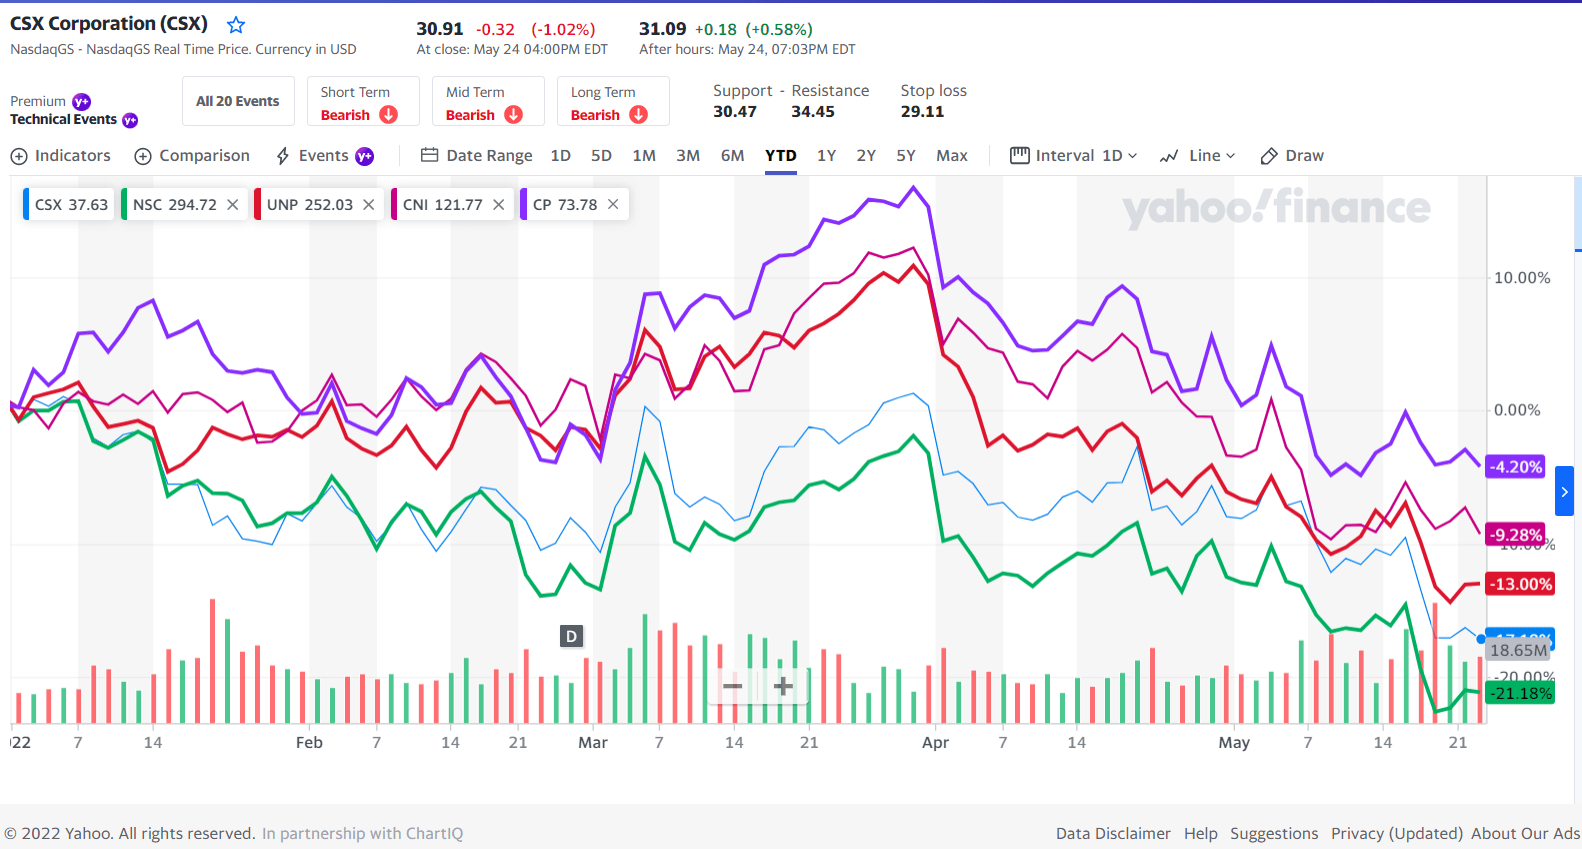This screenshot has height=849, width=1582.
Task: Open Data Disclaimer link
Action: coord(1113,833)
